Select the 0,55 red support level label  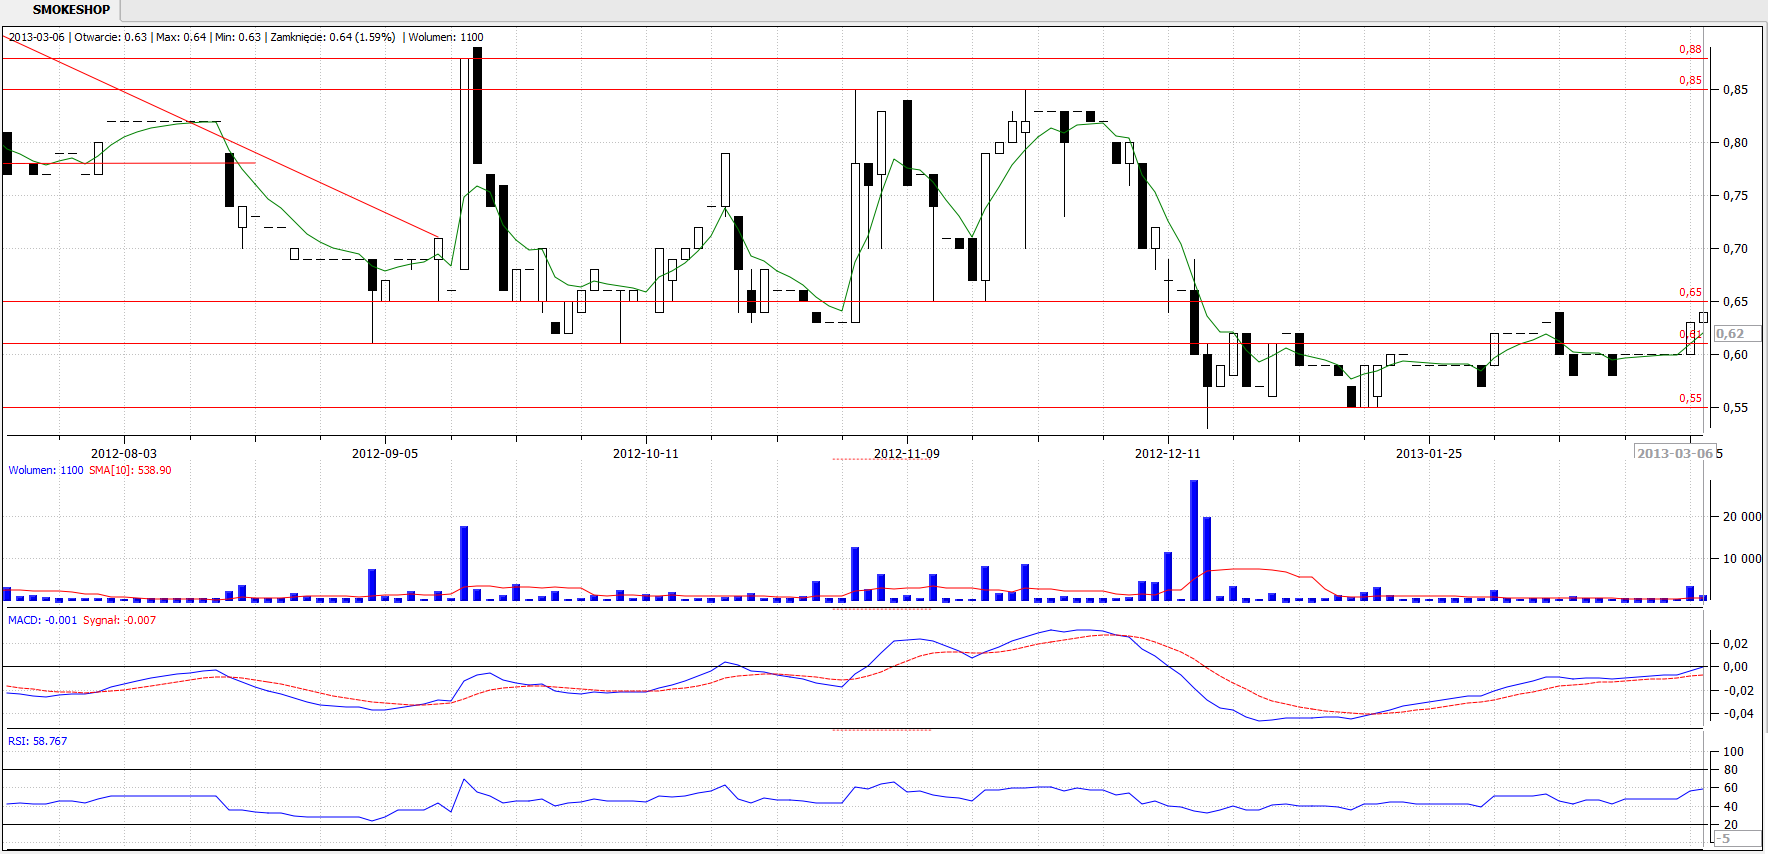pos(1689,398)
